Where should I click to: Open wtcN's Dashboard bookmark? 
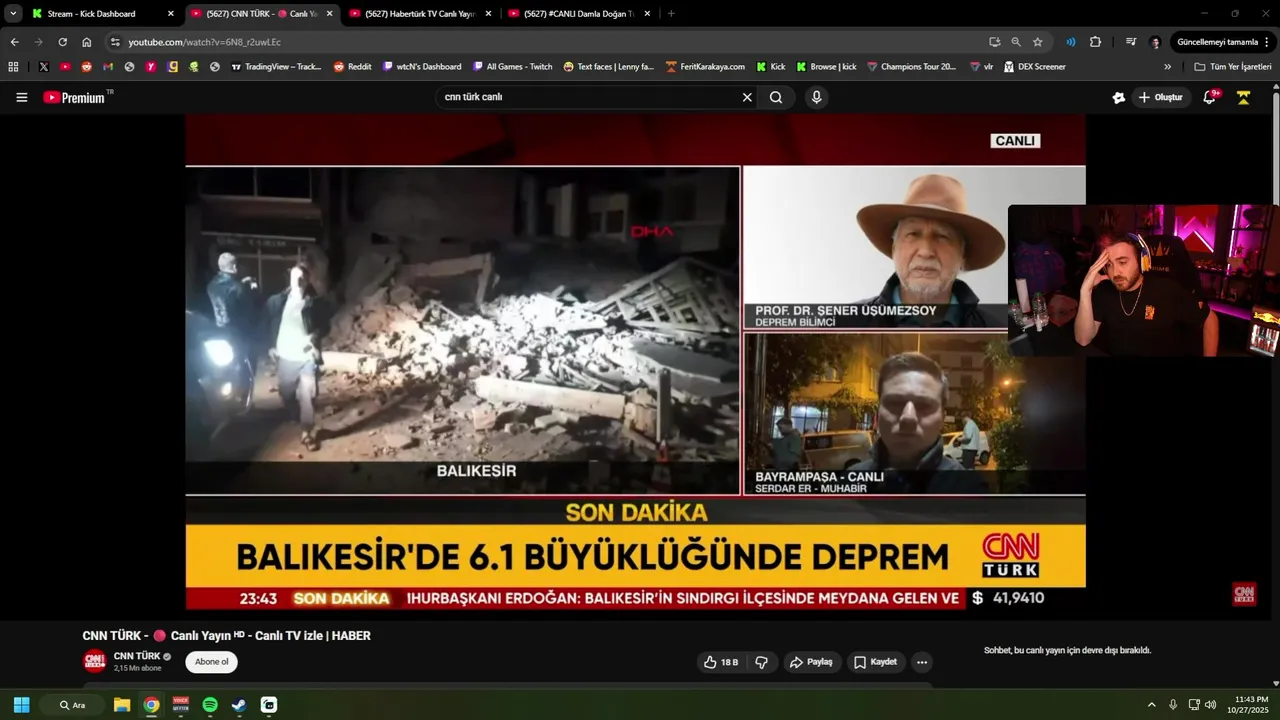click(x=422, y=67)
